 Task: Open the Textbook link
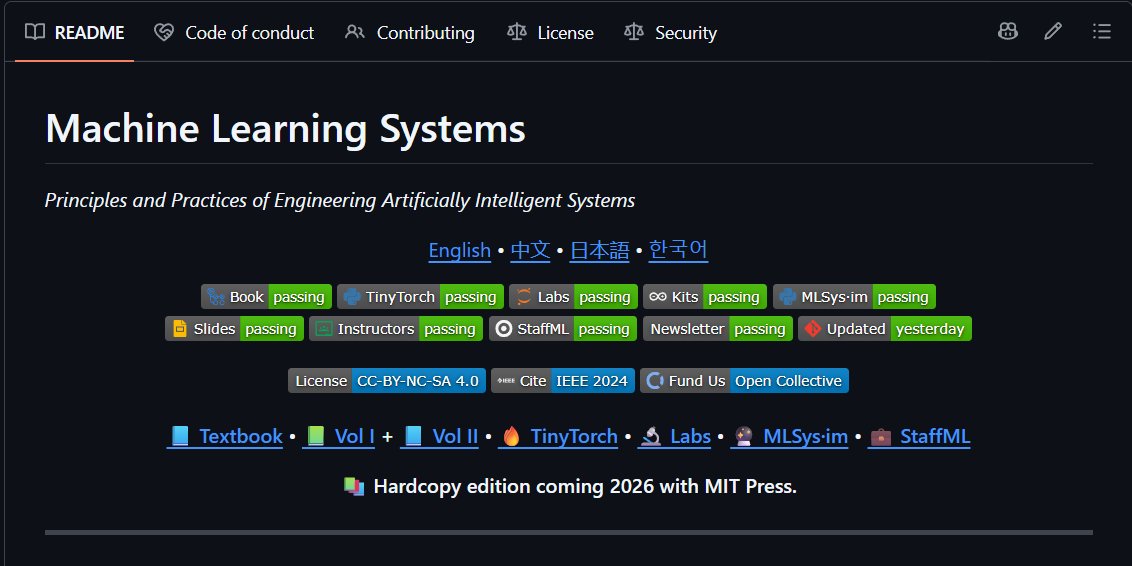pos(225,437)
